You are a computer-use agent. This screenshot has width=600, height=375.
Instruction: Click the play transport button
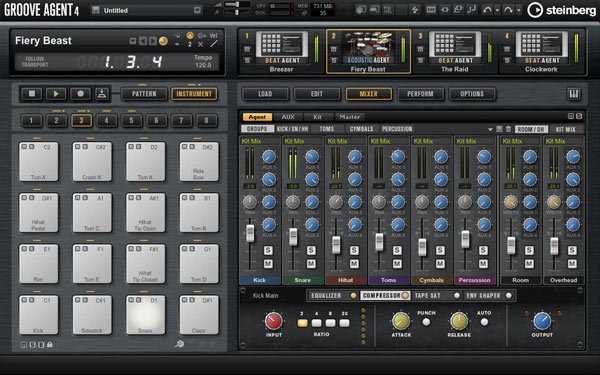click(x=56, y=94)
